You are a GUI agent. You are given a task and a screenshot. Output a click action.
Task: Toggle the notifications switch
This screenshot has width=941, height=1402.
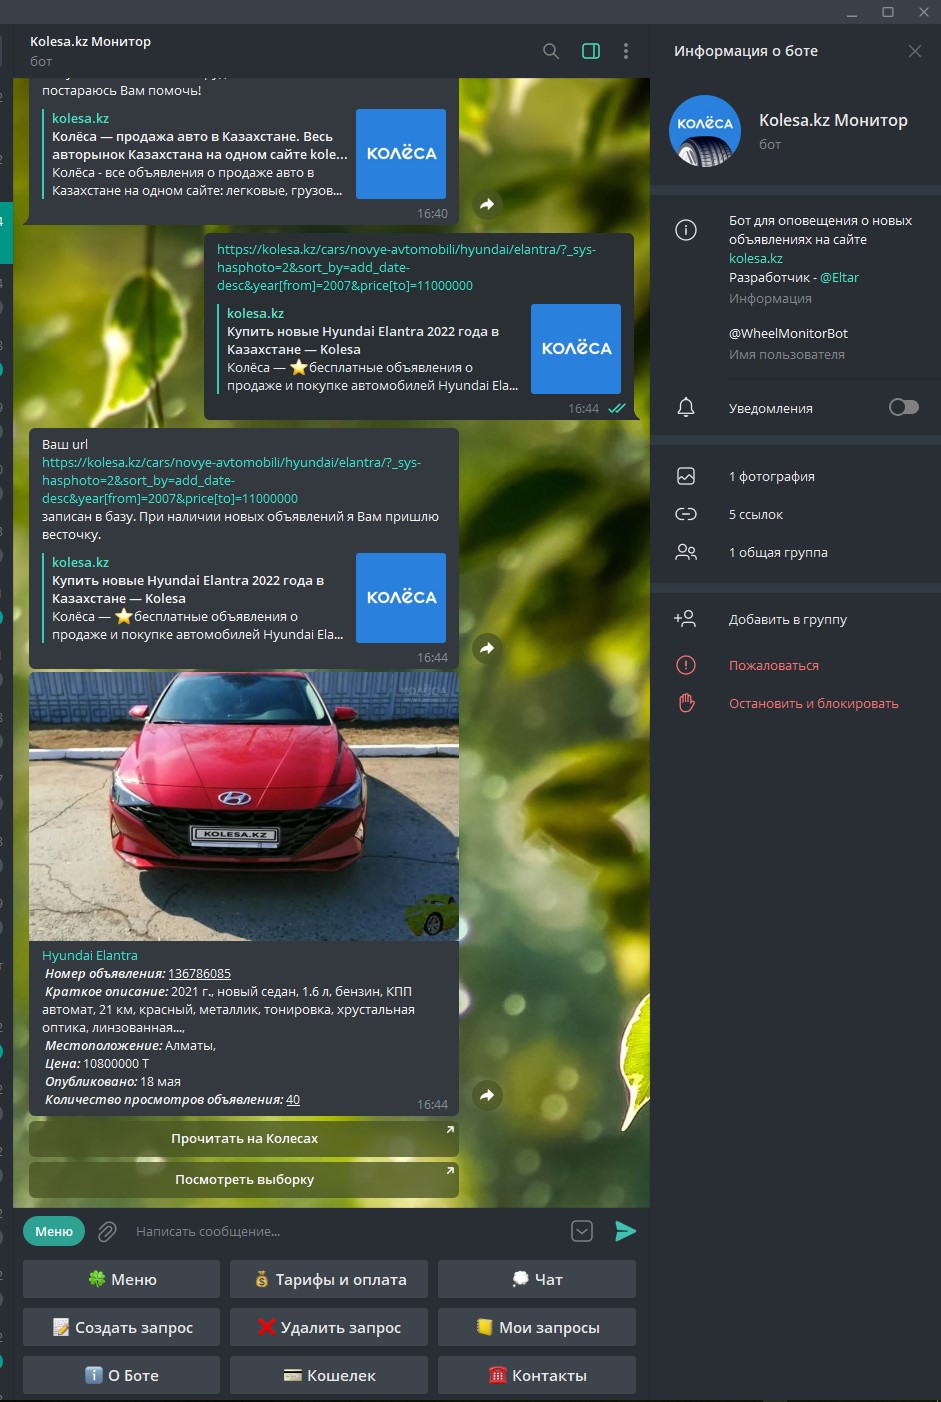pos(903,407)
